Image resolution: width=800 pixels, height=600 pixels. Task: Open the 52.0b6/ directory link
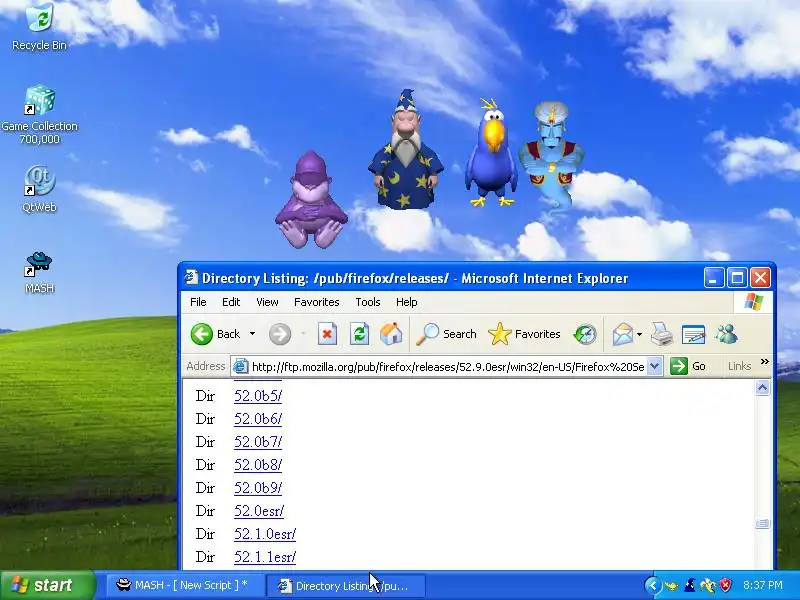tap(258, 419)
